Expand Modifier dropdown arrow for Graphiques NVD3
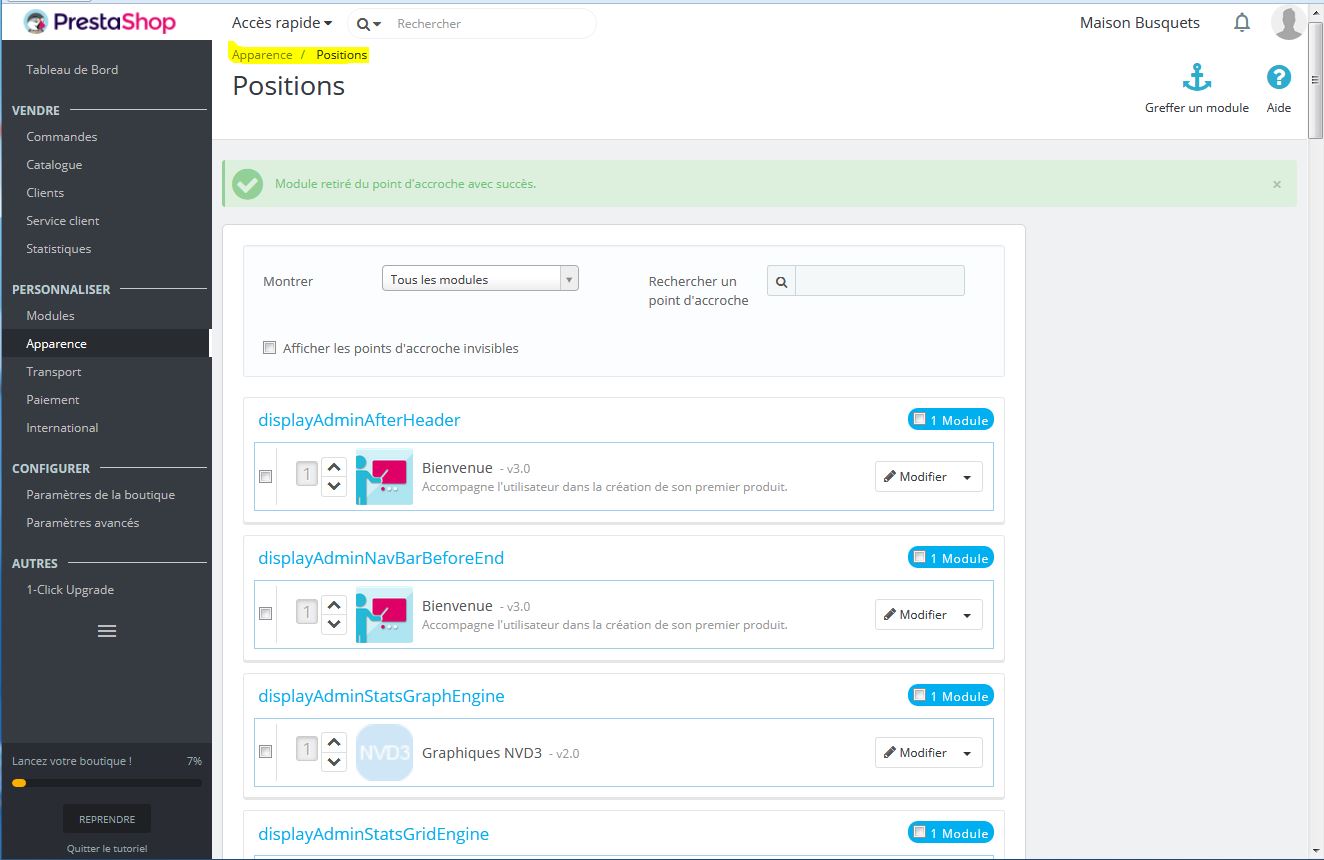This screenshot has height=860, width=1324. pos(967,753)
